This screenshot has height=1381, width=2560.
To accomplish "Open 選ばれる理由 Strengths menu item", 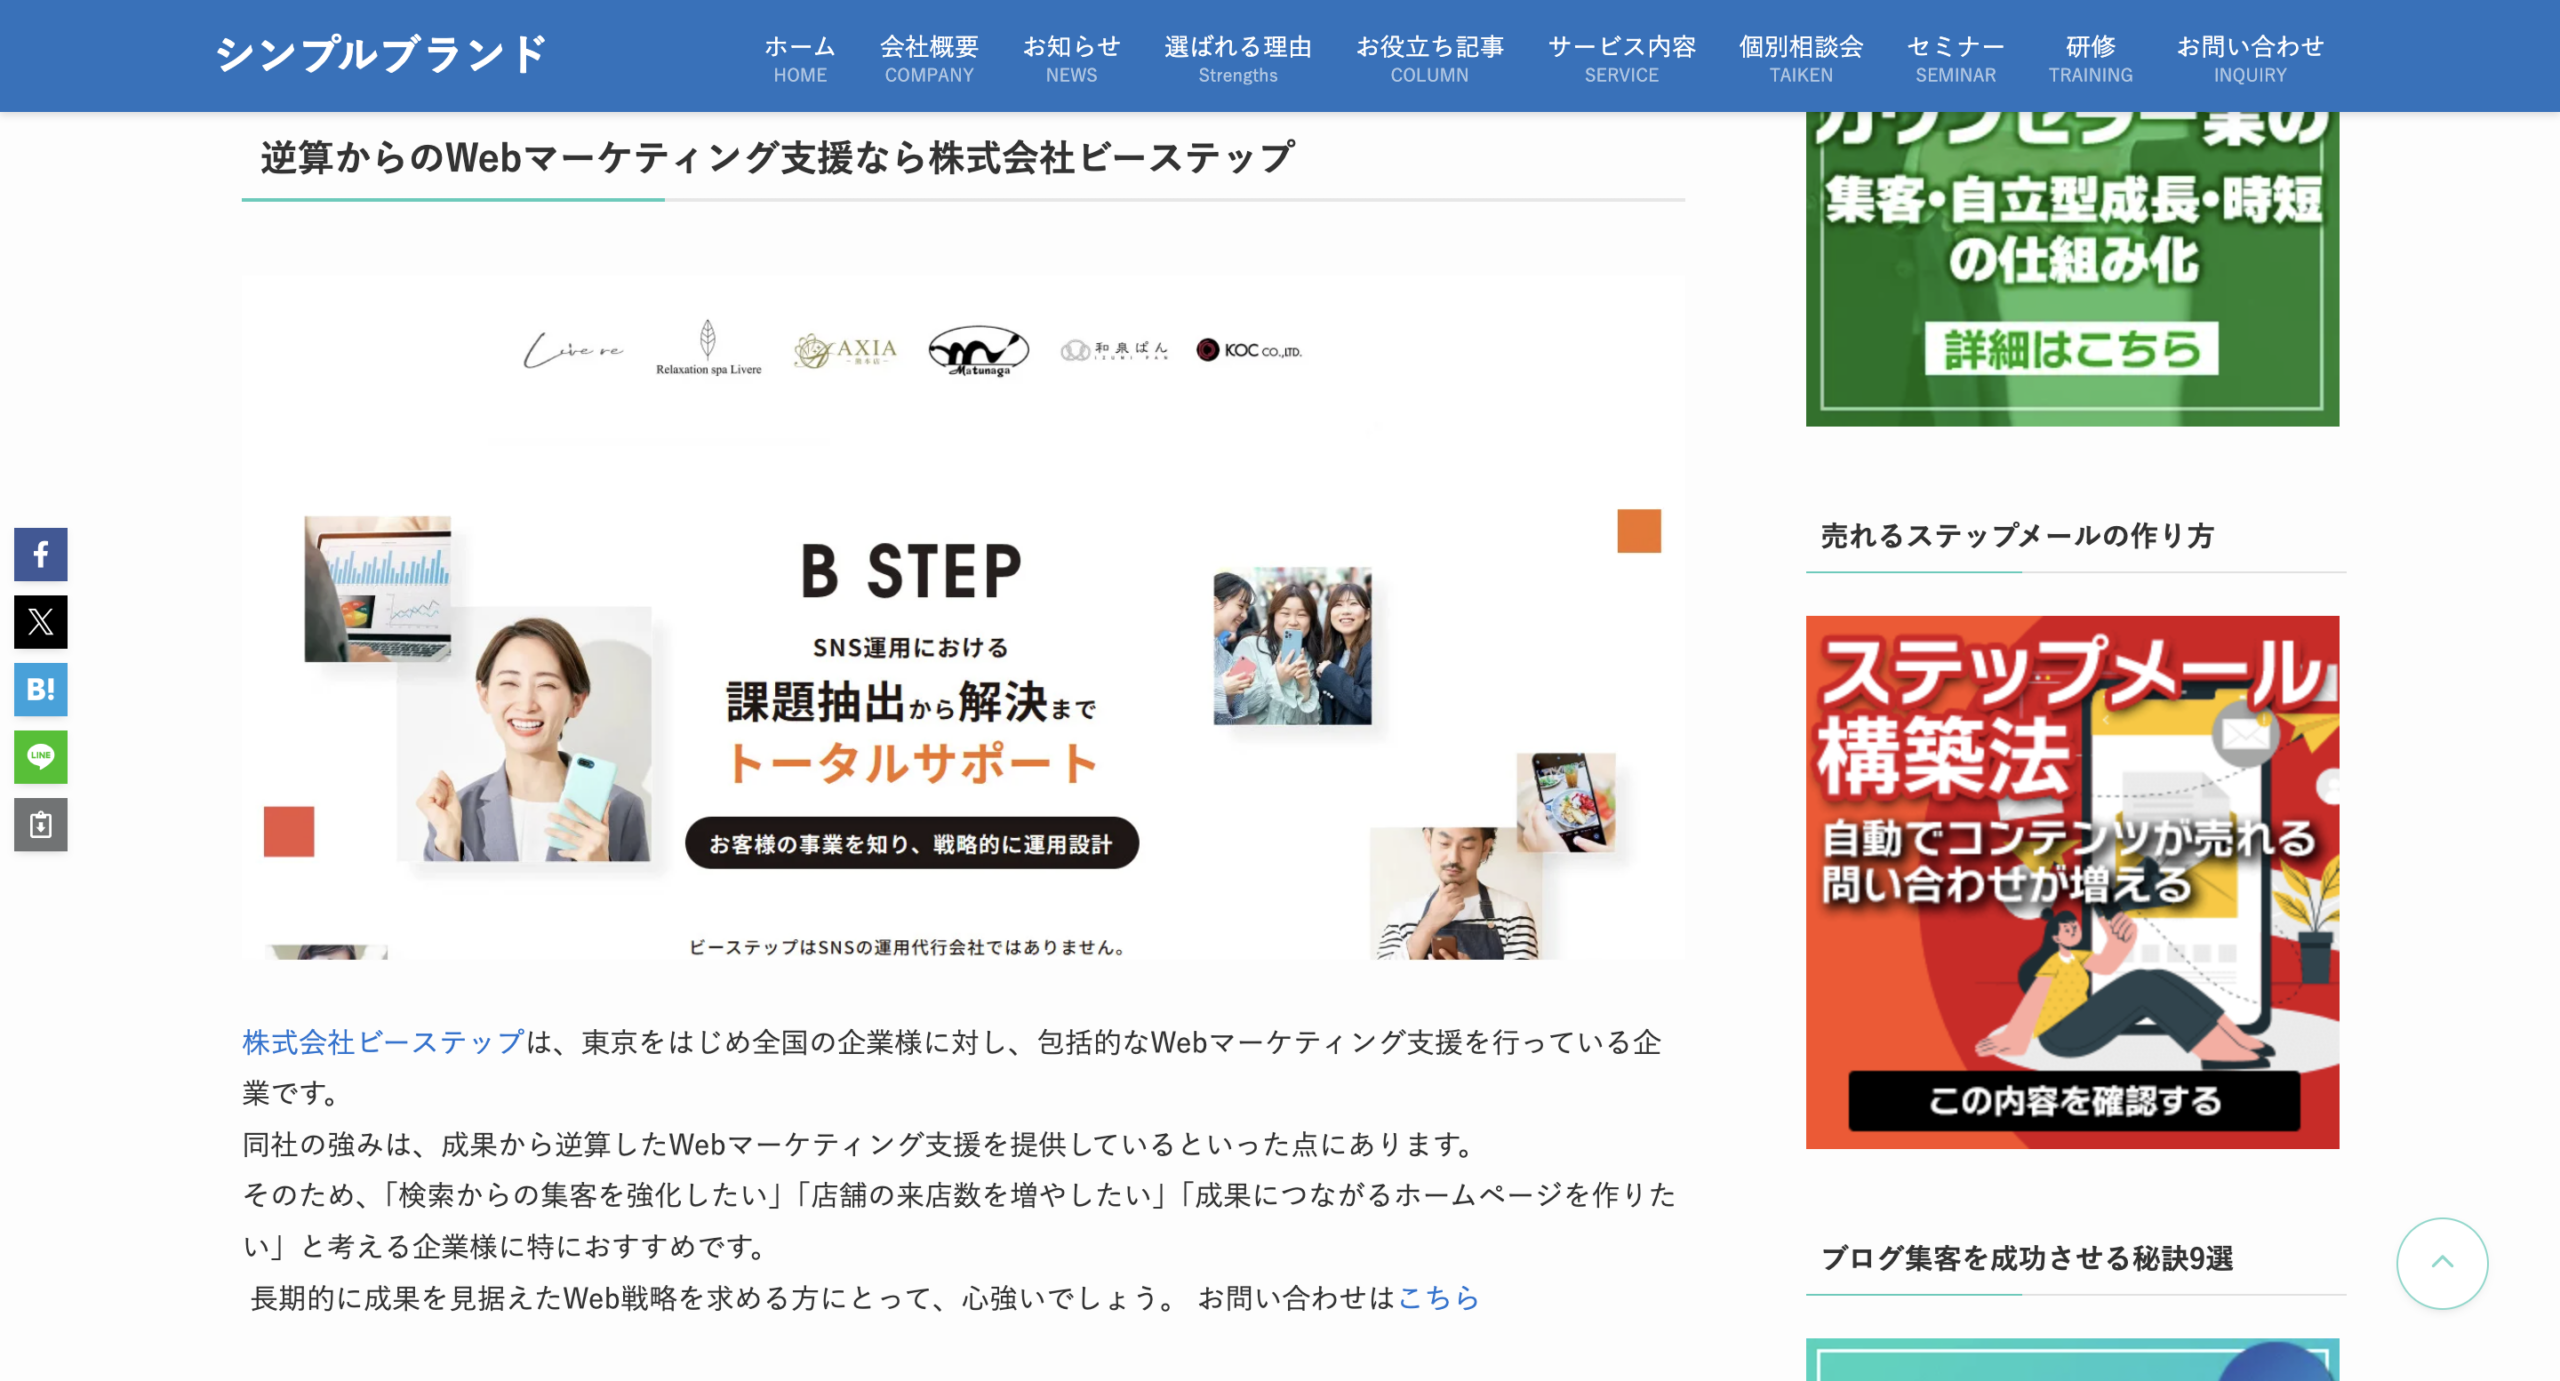I will coord(1238,59).
